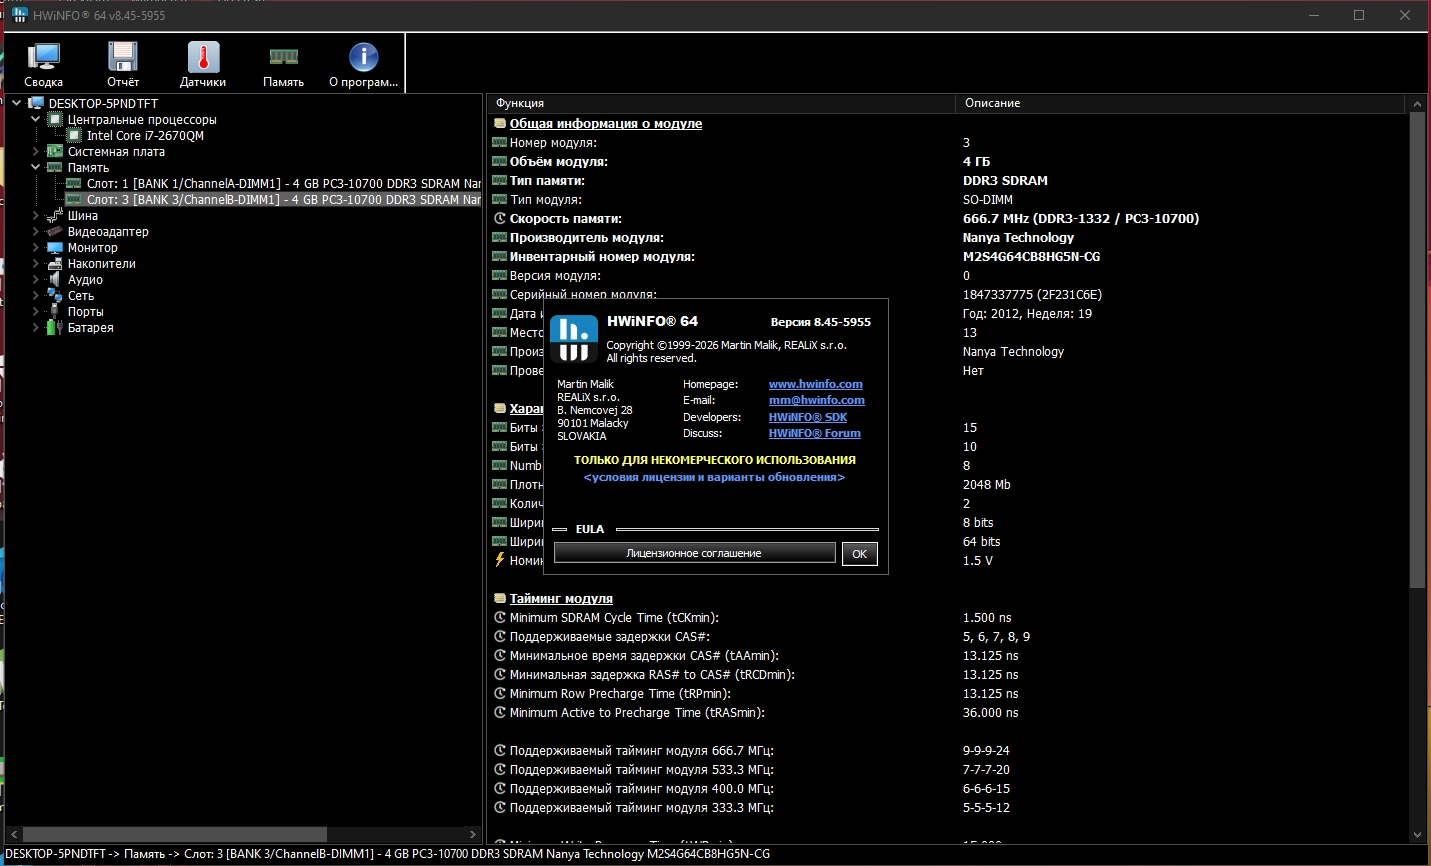Select the Порты label in the tree
The height and width of the screenshot is (866, 1431).
pyautogui.click(x=86, y=312)
